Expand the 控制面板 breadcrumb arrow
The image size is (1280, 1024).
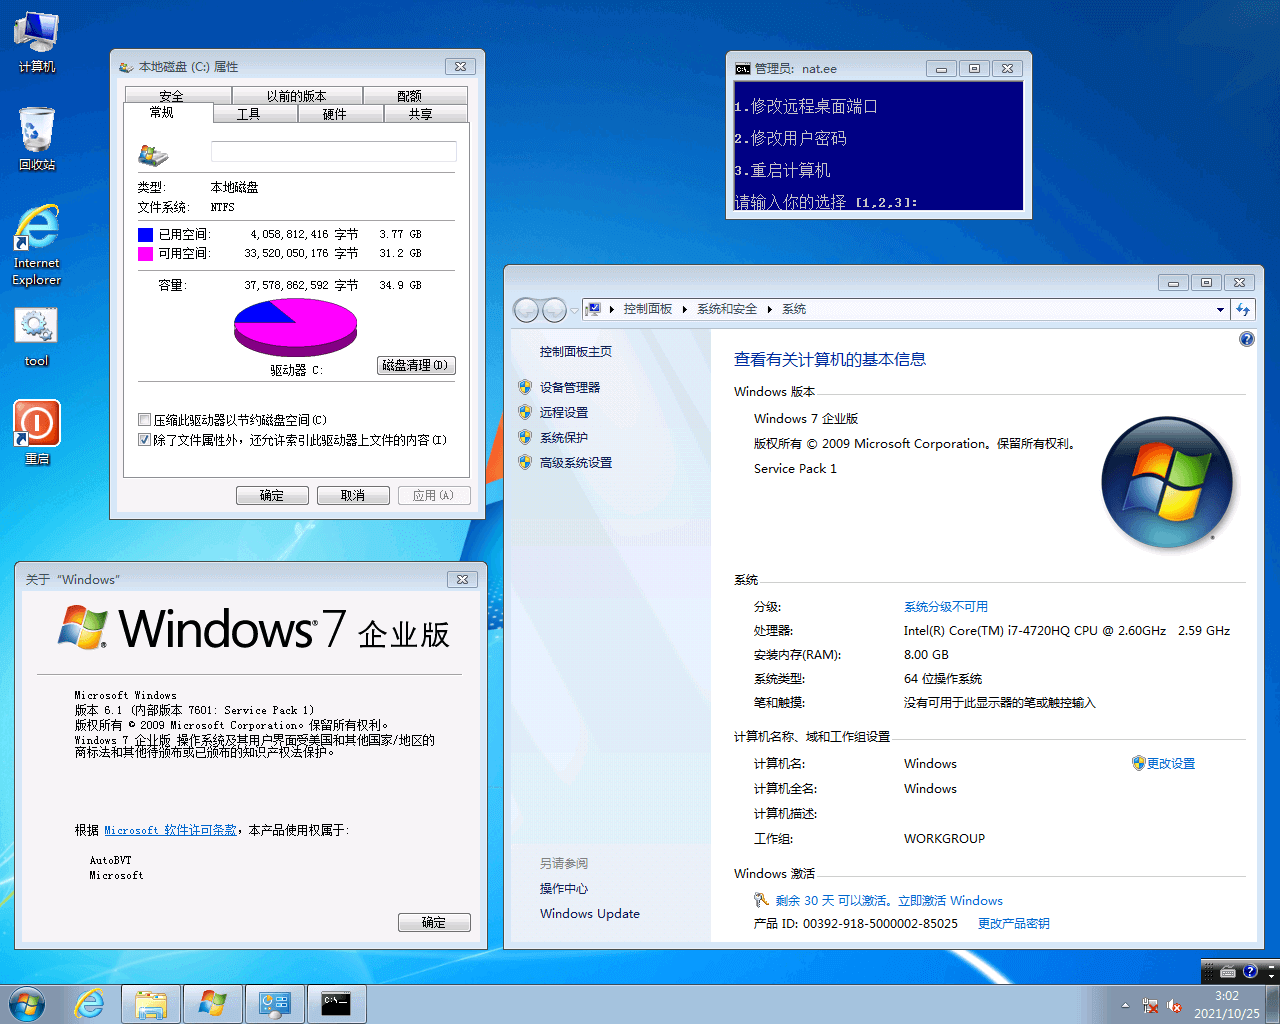click(685, 310)
